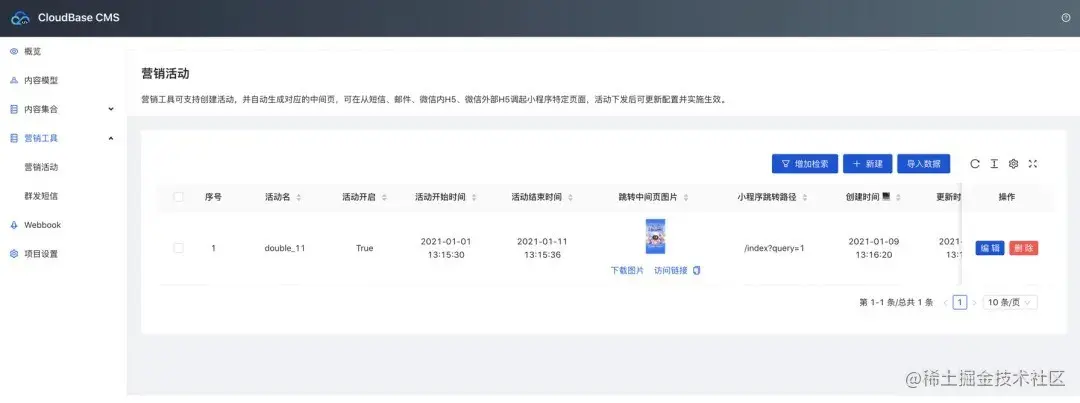Check the double_11 row checkbox
Screen dimensions: 1080x403
(178, 248)
